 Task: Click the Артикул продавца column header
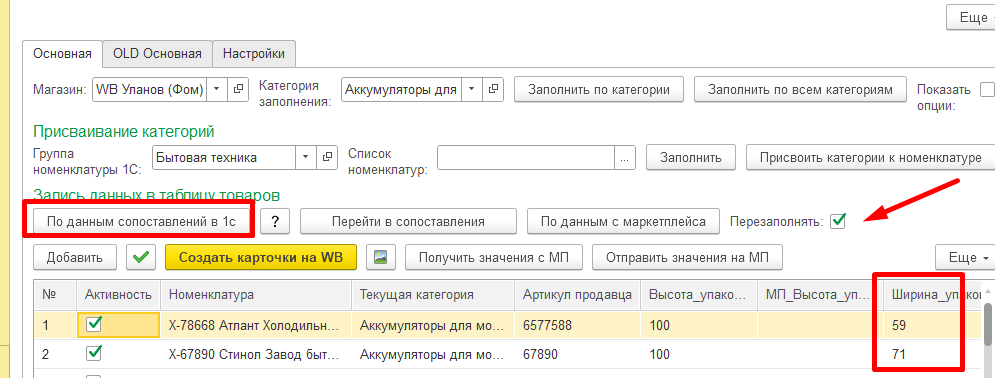click(577, 295)
